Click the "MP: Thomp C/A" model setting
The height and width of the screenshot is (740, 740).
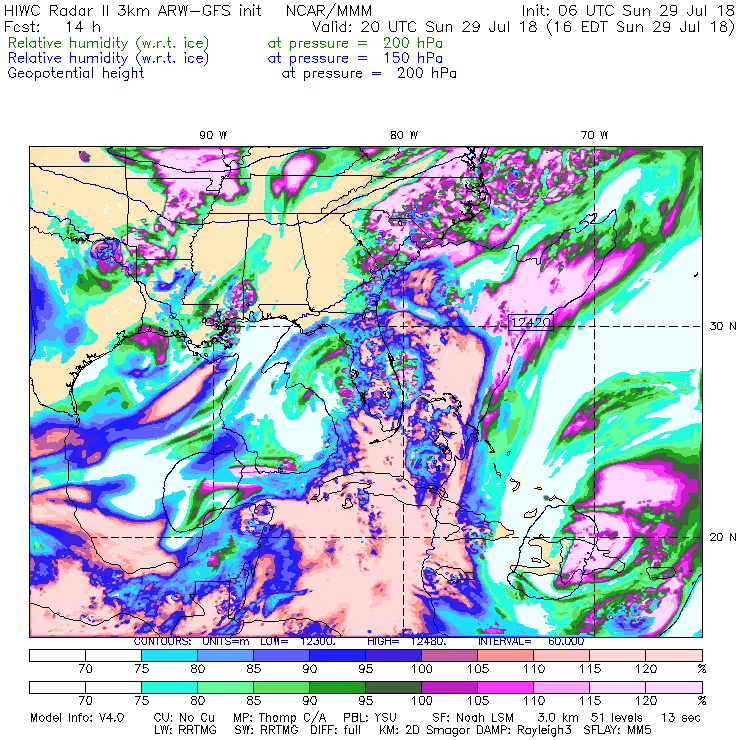279,718
